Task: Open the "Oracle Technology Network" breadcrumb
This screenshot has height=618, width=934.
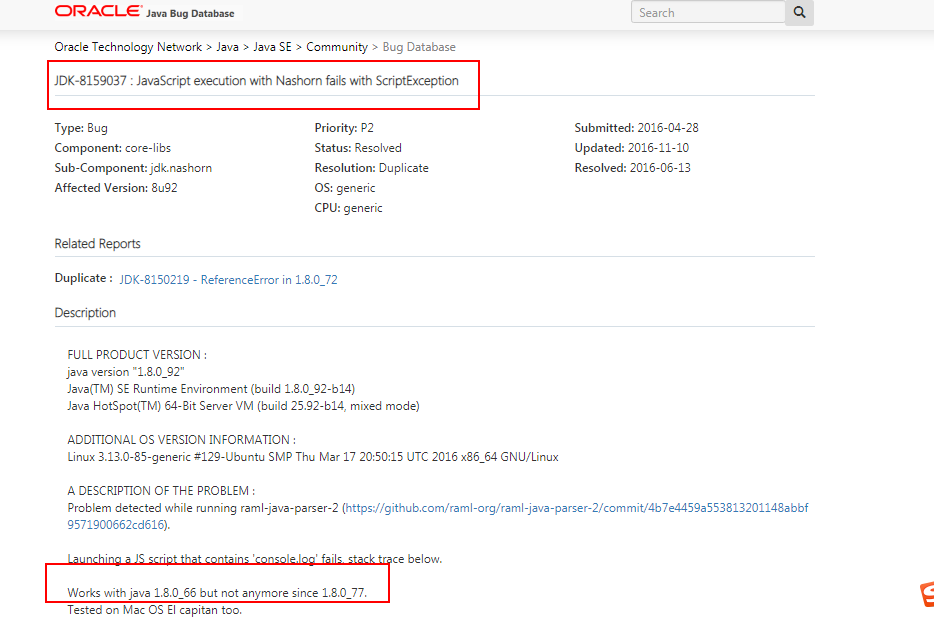Action: click(128, 46)
